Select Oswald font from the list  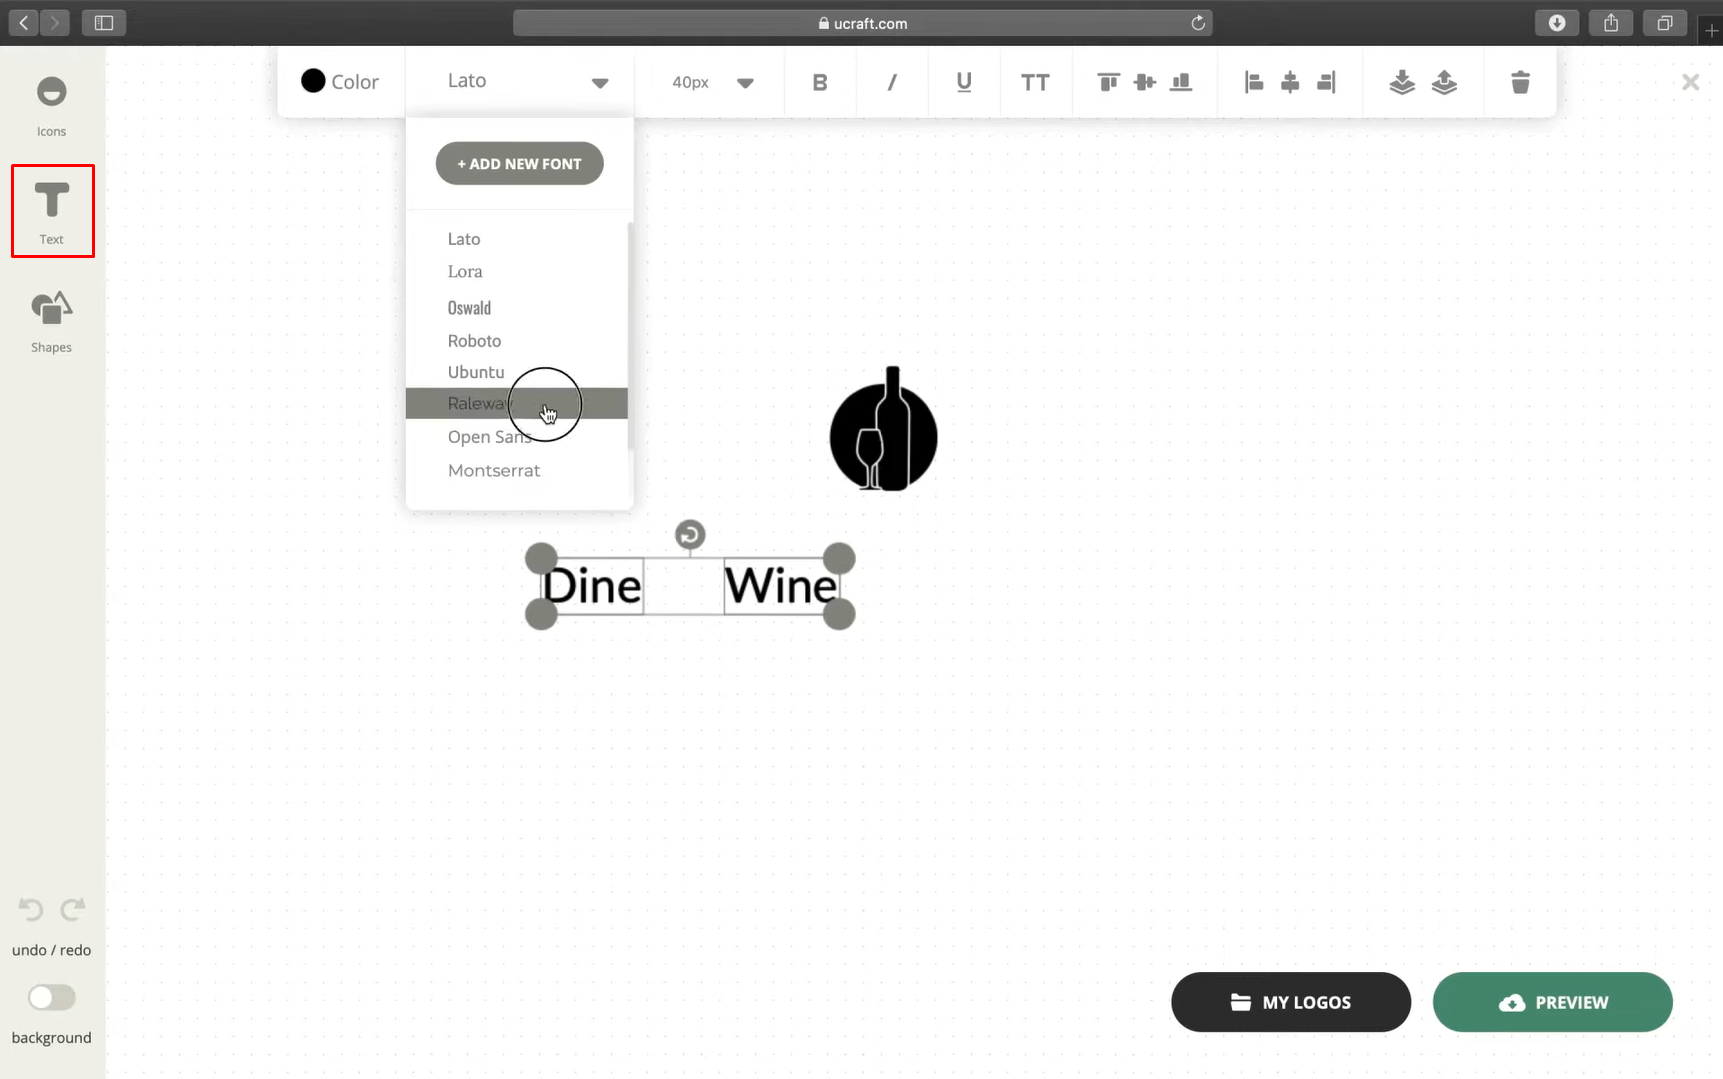click(469, 308)
